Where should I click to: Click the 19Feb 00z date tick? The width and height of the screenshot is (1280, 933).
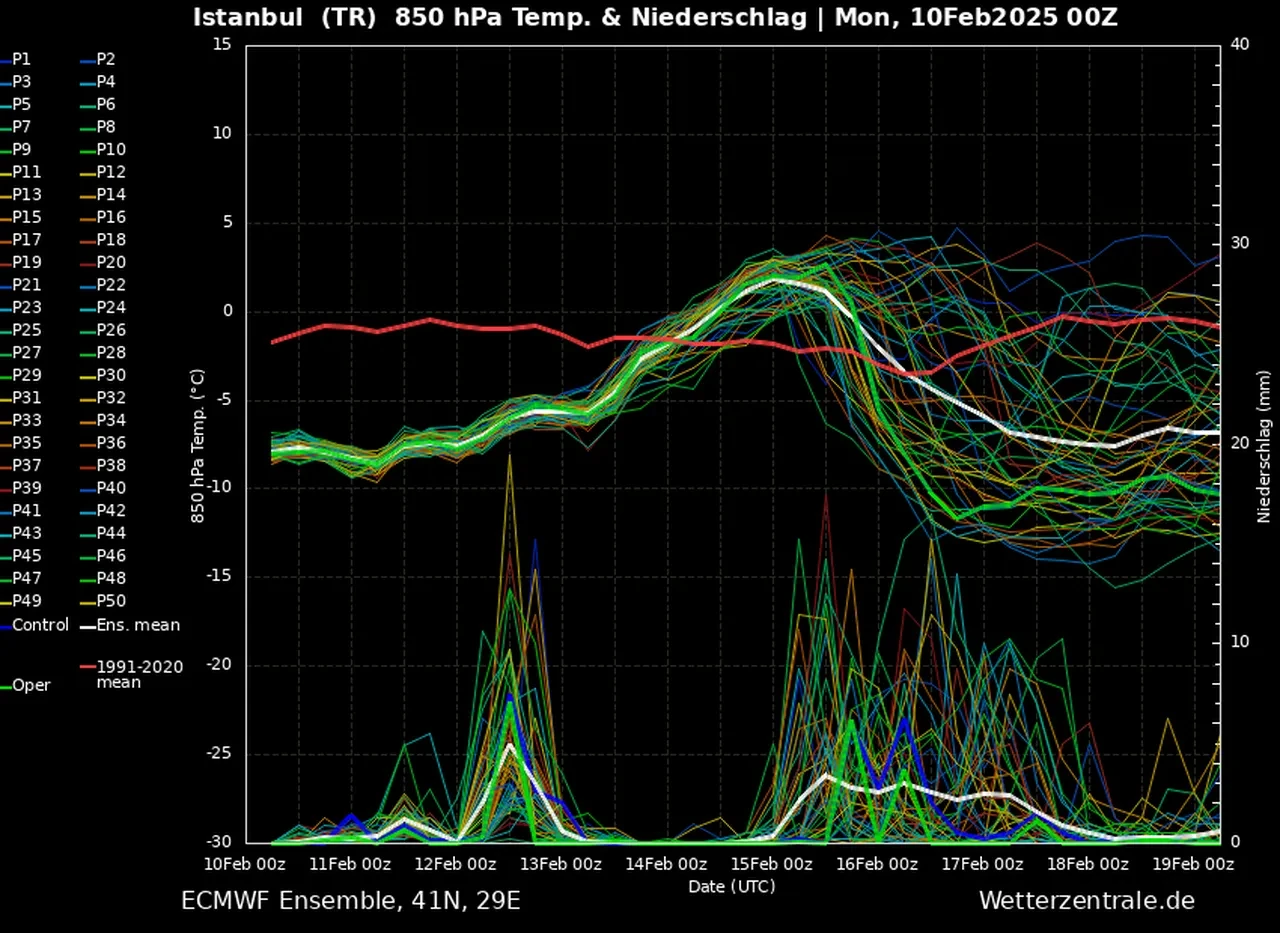click(x=1192, y=863)
